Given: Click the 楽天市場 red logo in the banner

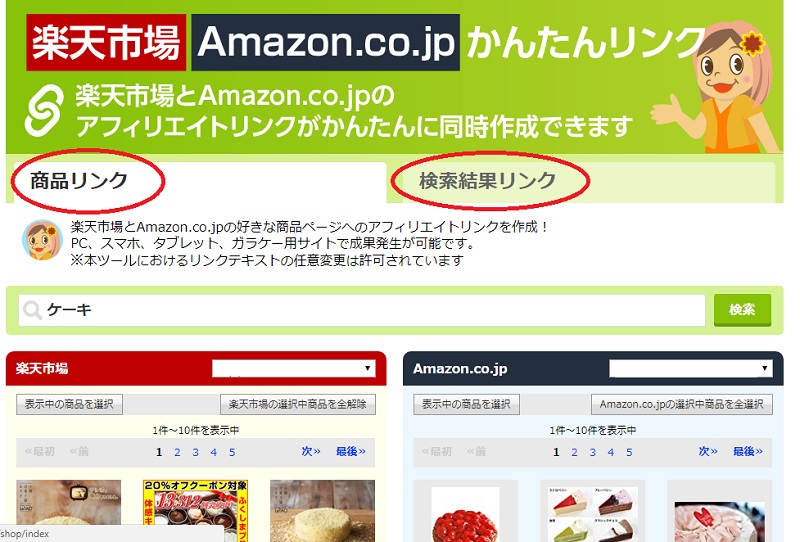Looking at the screenshot, I should [x=106, y=42].
